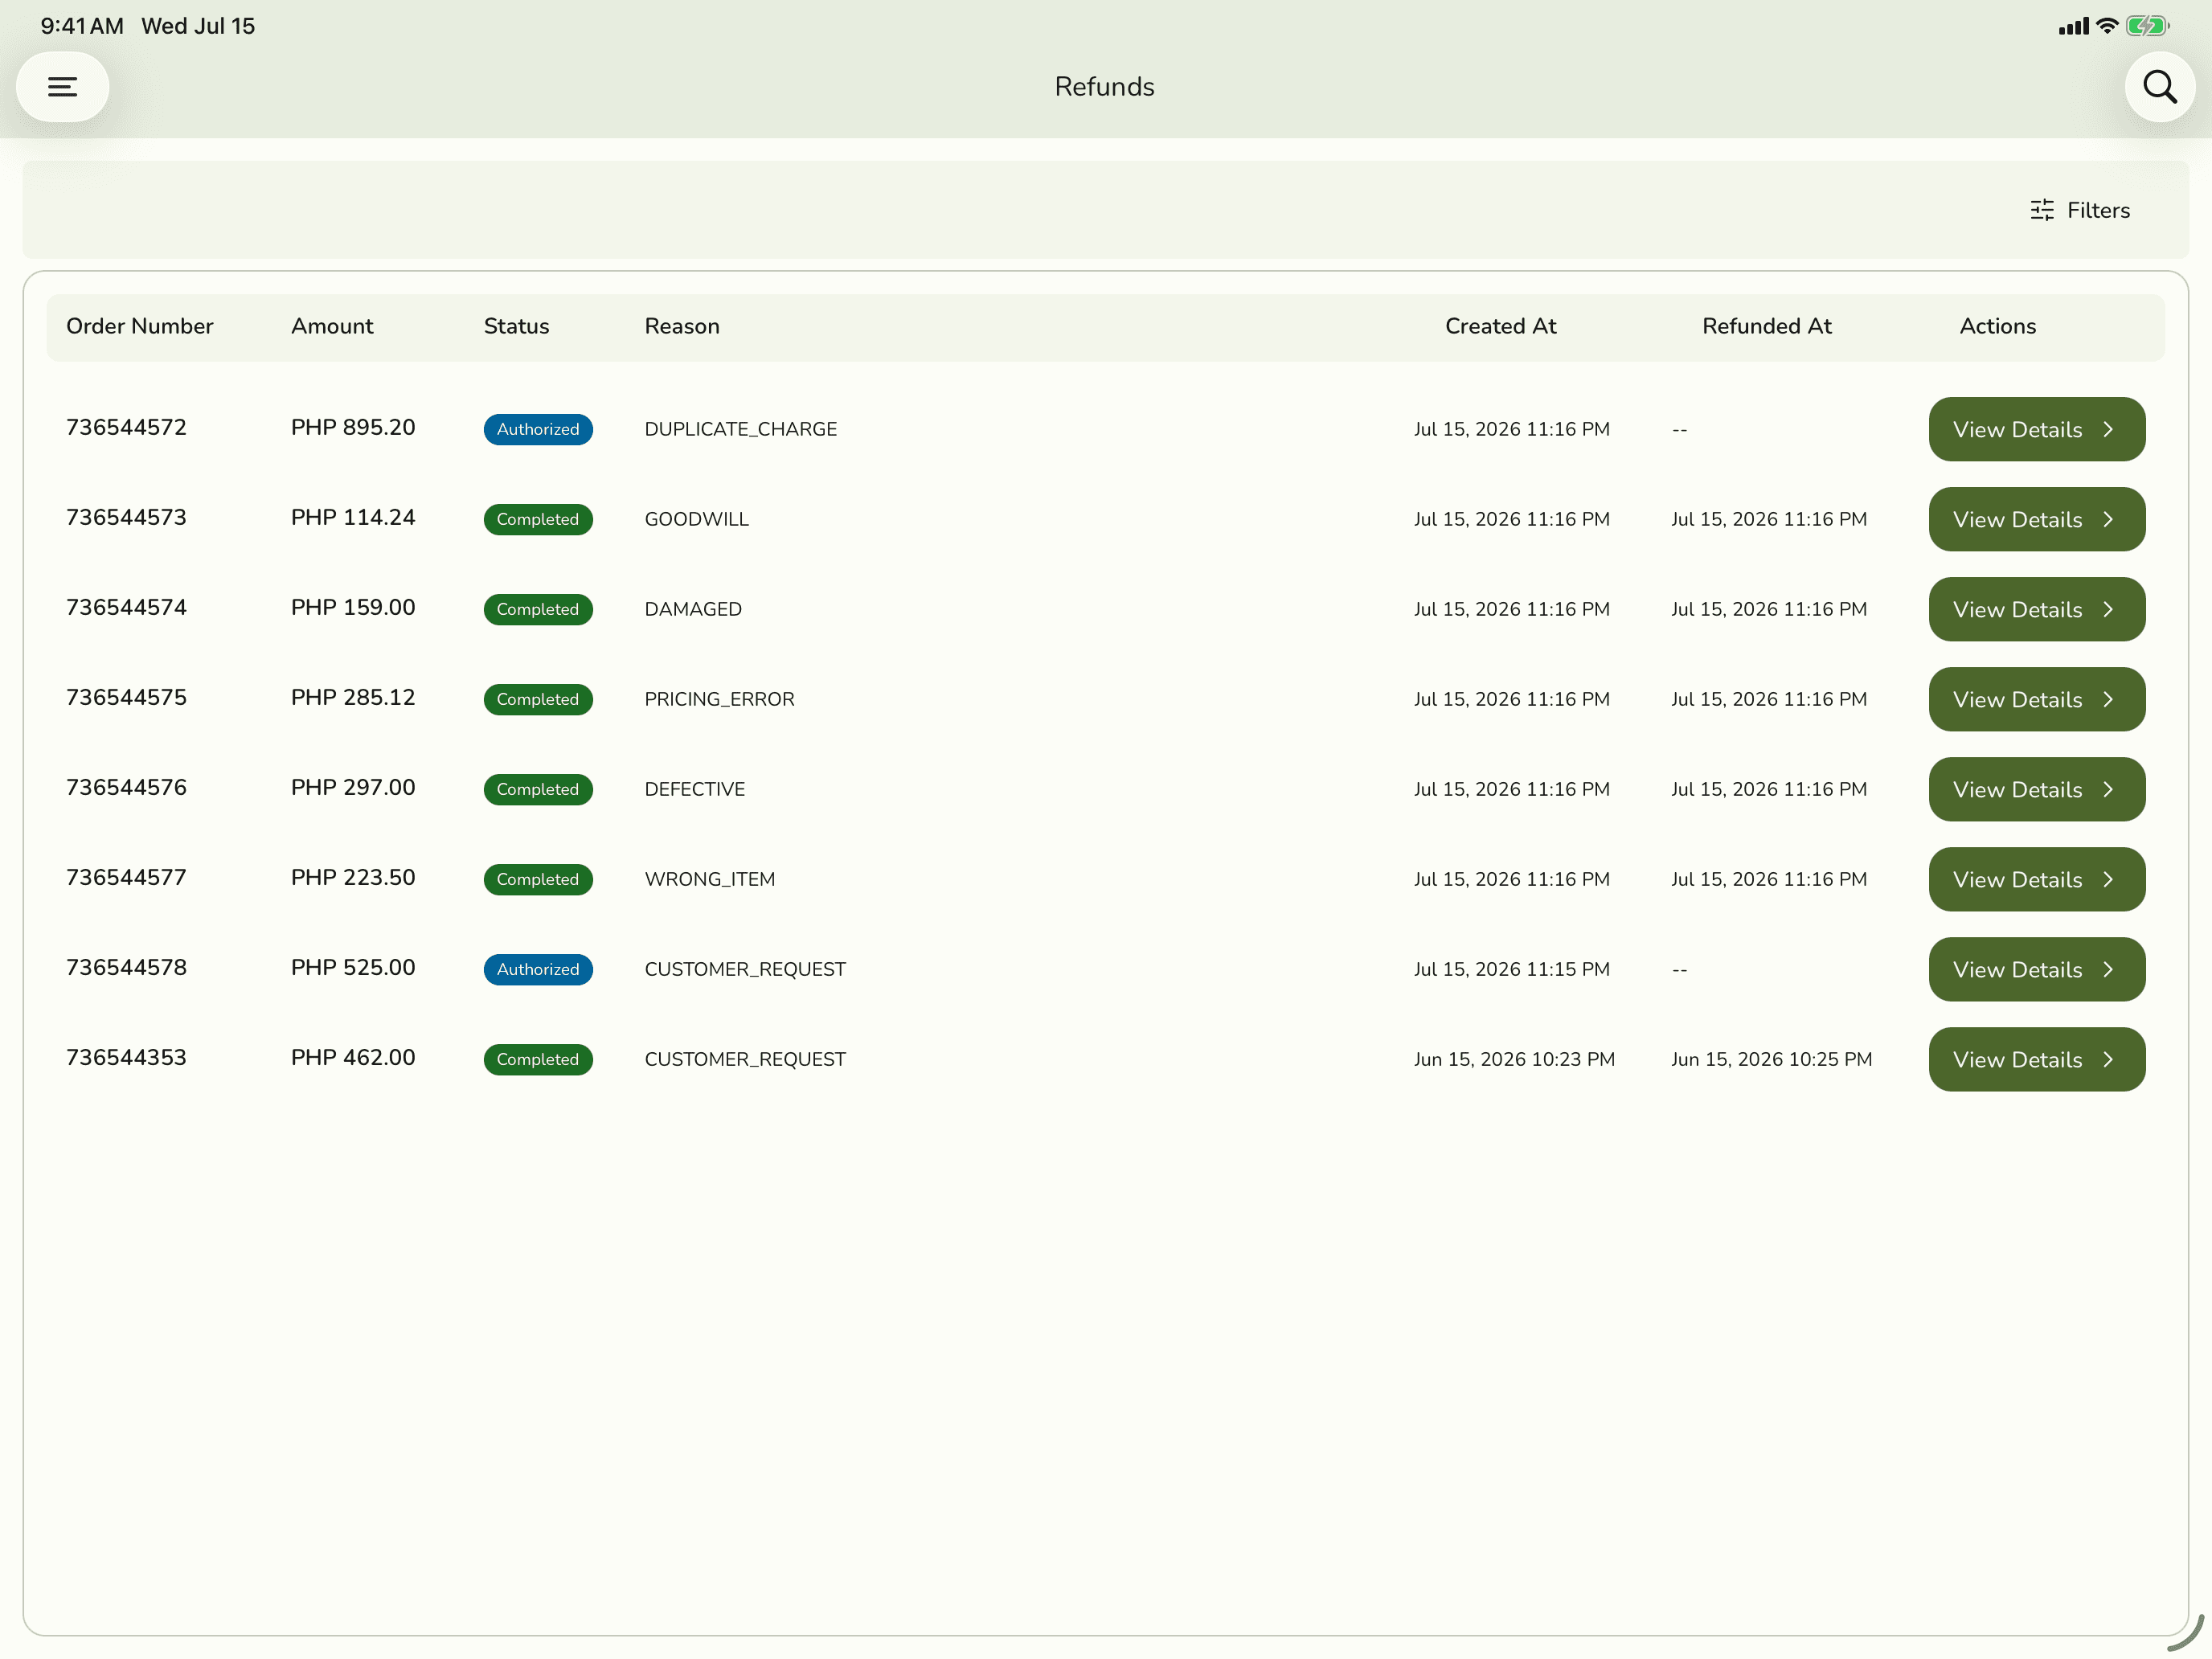This screenshot has height=1659, width=2212.
Task: View details for order 736544577
Action: pos(2037,879)
